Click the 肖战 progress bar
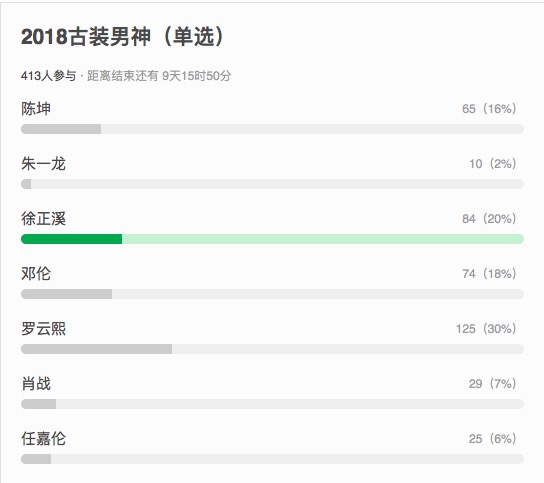 tap(272, 404)
